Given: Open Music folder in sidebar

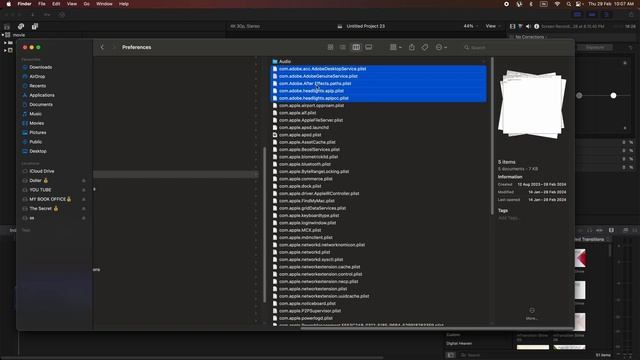Looking at the screenshot, I should [35, 114].
